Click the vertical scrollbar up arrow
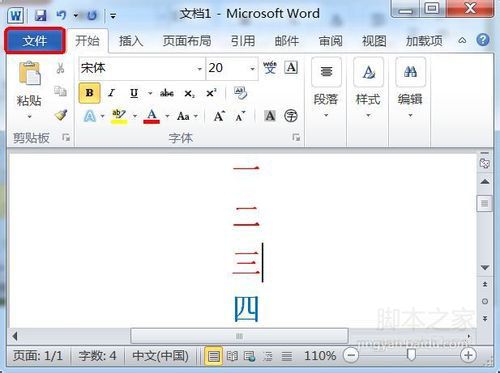500x373 pixels. coord(485,182)
